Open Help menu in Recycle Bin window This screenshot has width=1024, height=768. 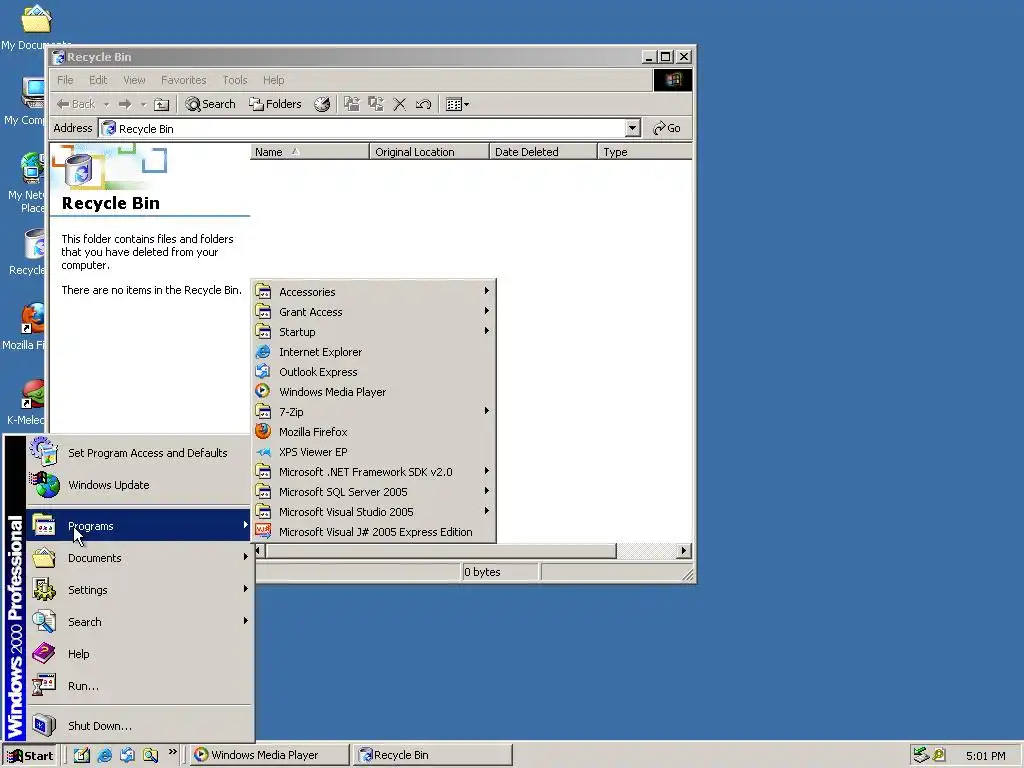click(x=274, y=80)
